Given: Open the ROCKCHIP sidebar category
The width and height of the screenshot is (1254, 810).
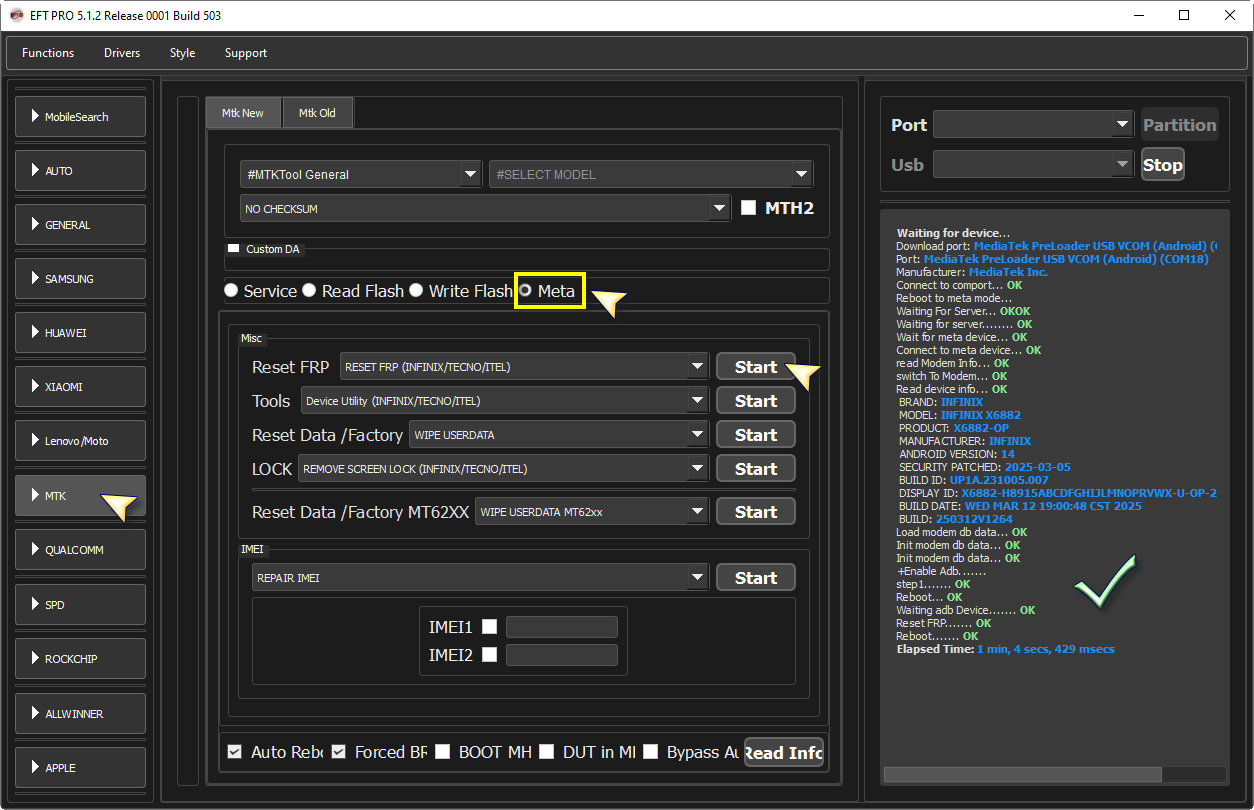Looking at the screenshot, I should coord(81,659).
